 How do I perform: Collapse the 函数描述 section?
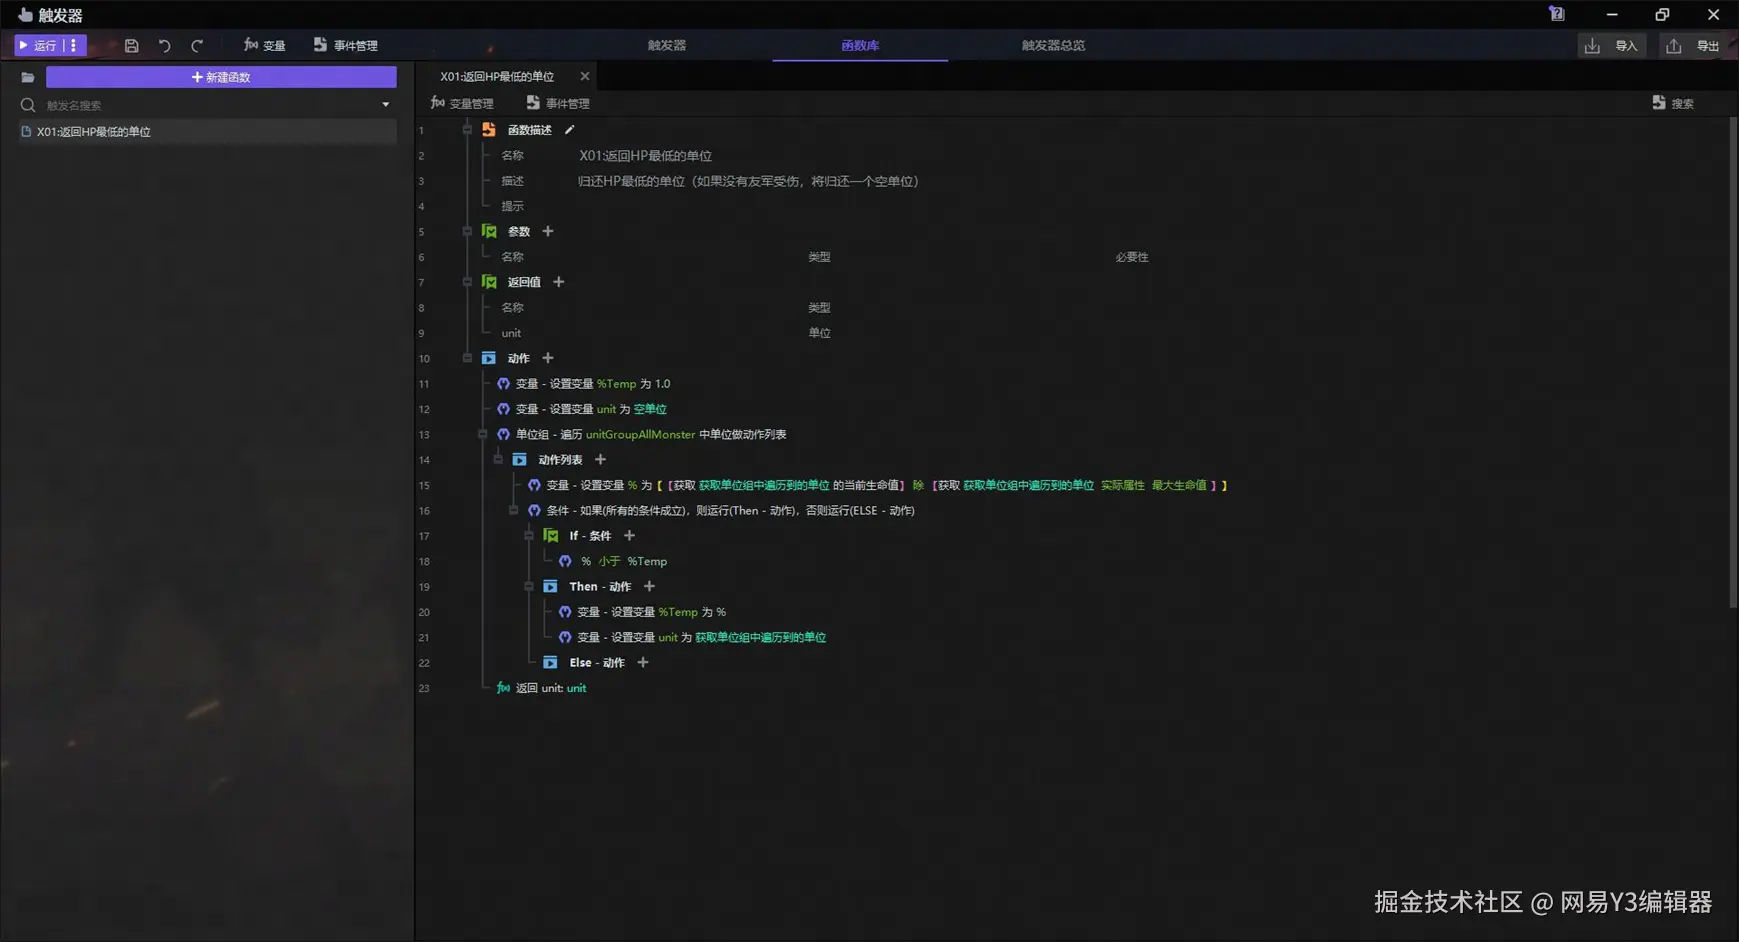(467, 130)
